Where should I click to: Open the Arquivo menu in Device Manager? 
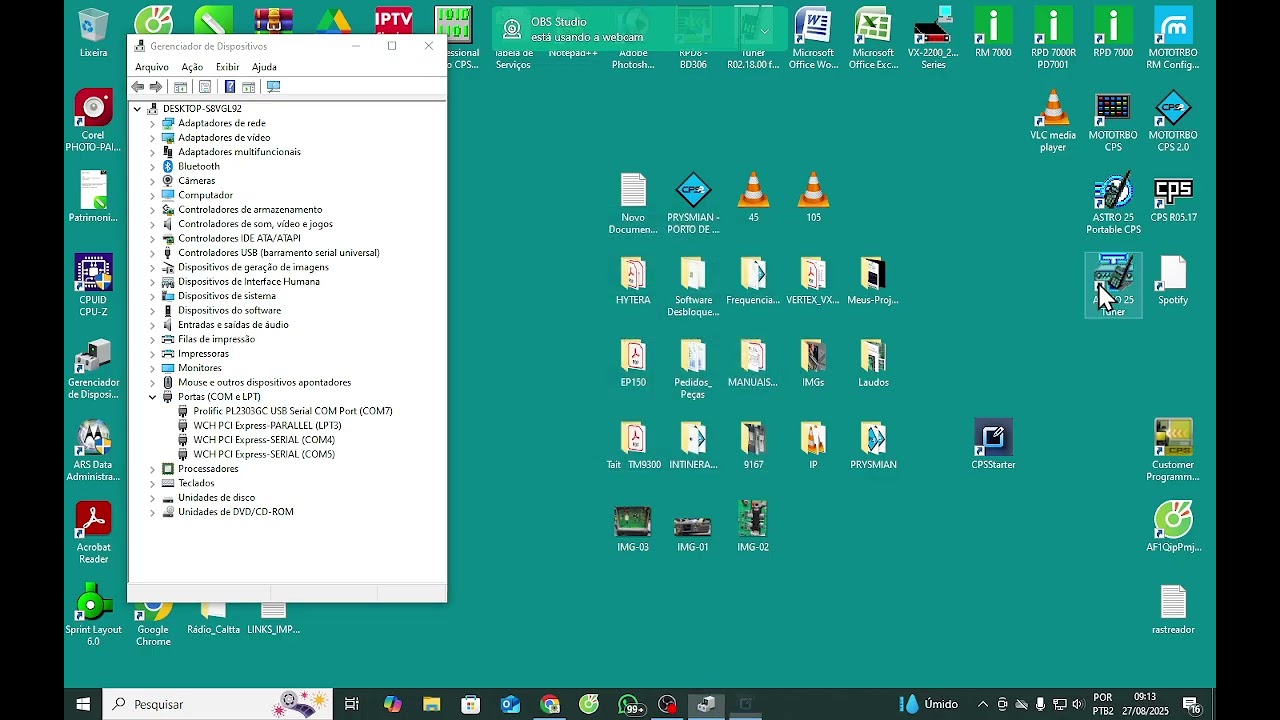(152, 67)
